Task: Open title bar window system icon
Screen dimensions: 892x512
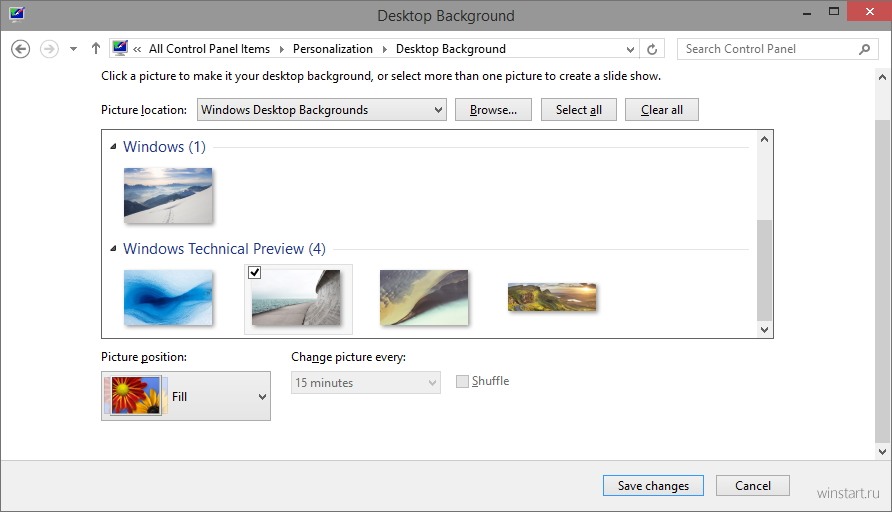Action: (16, 13)
